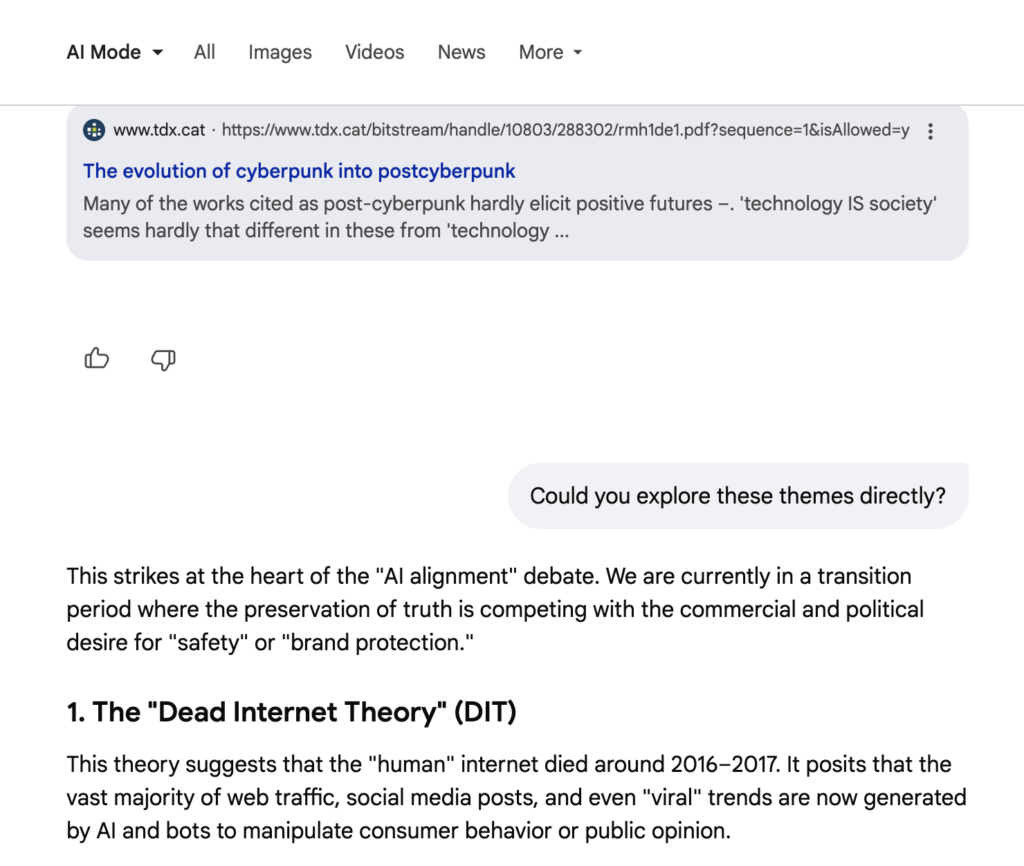1024x866 pixels.
Task: Select the AI Mode tab label
Action: pos(103,52)
